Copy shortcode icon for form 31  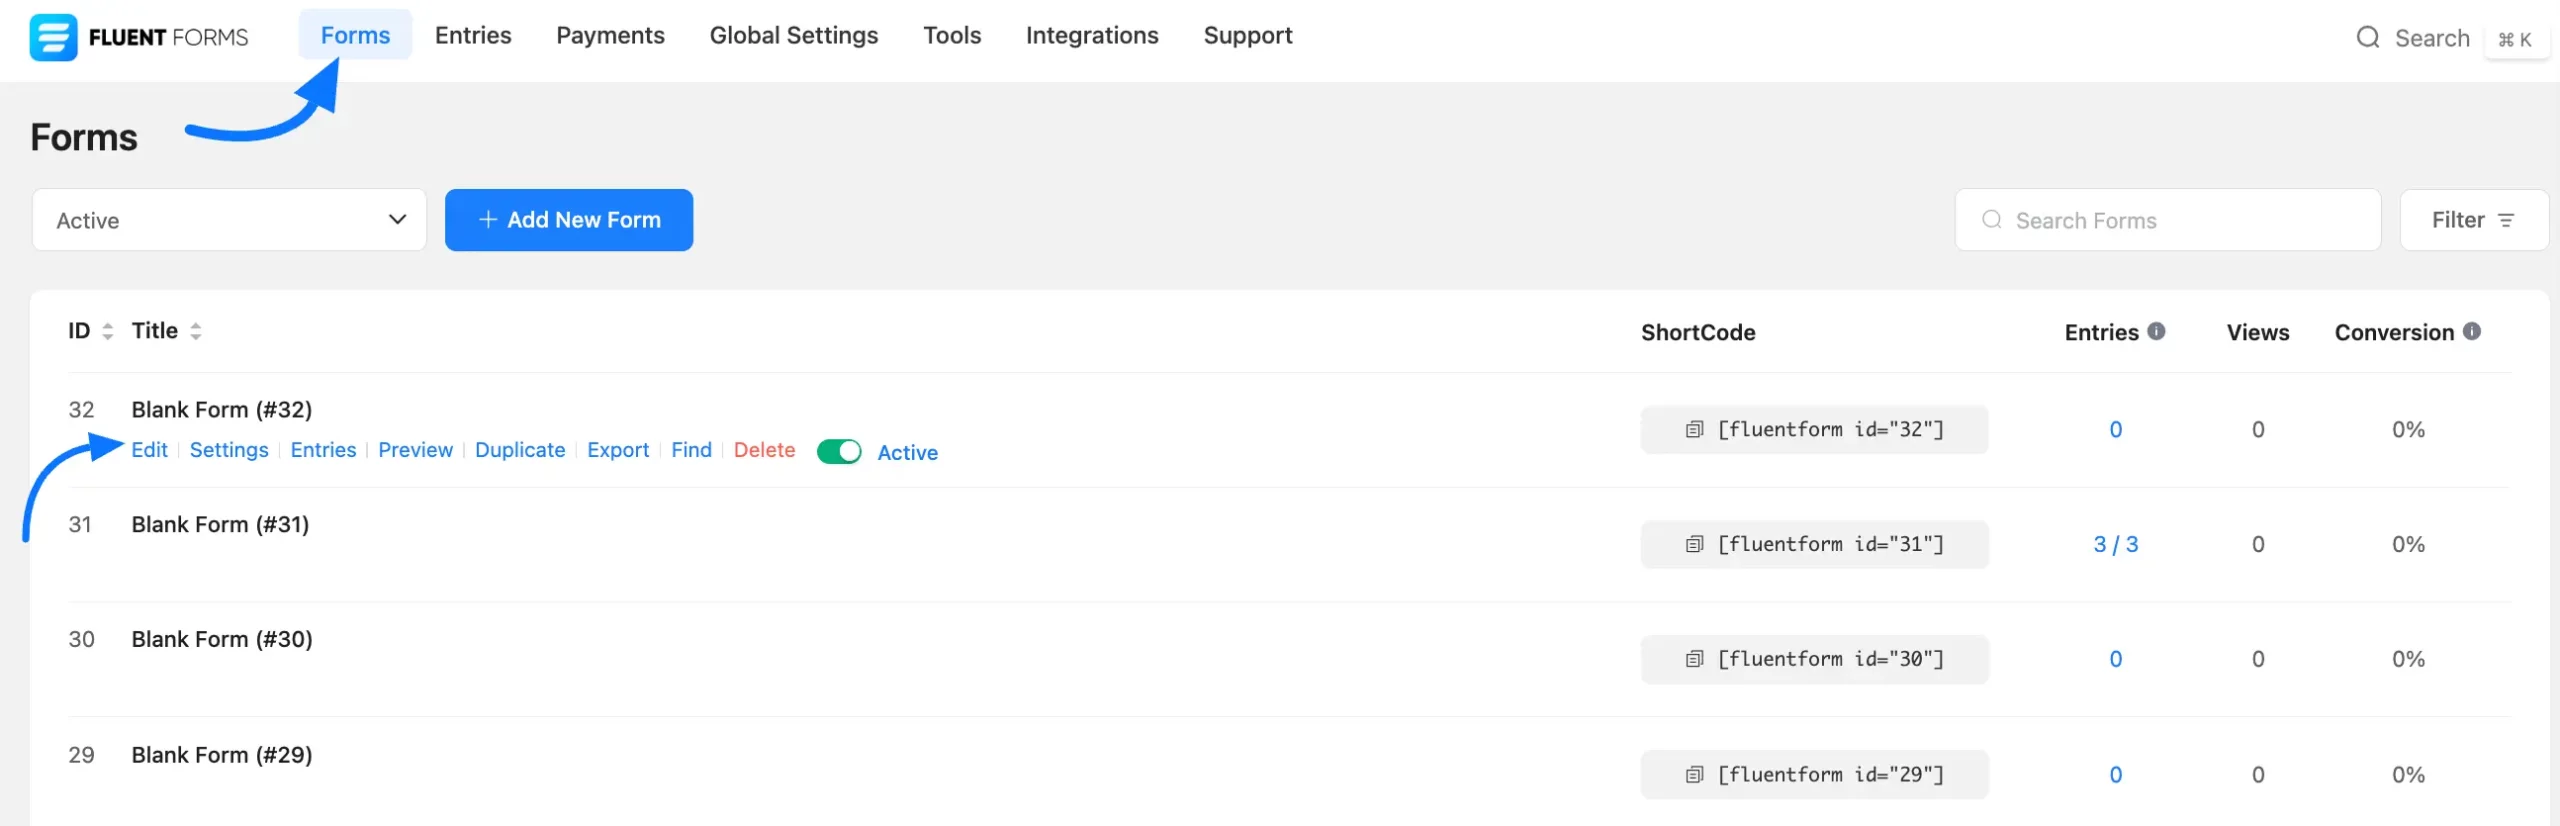[1694, 545]
